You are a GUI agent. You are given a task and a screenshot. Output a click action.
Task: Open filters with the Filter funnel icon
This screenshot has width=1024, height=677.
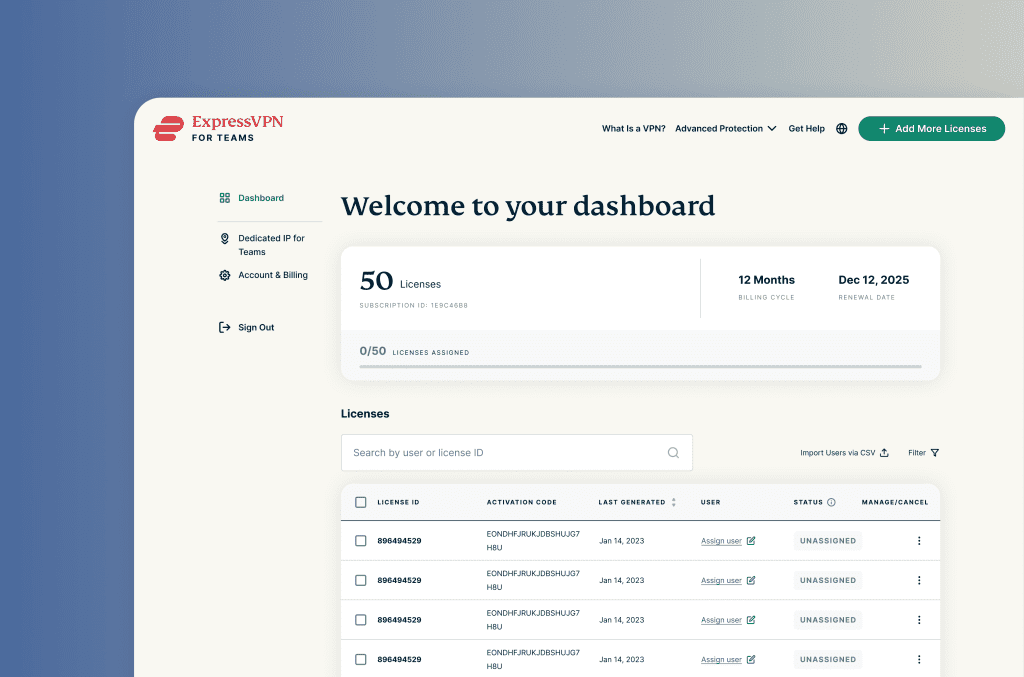point(936,452)
